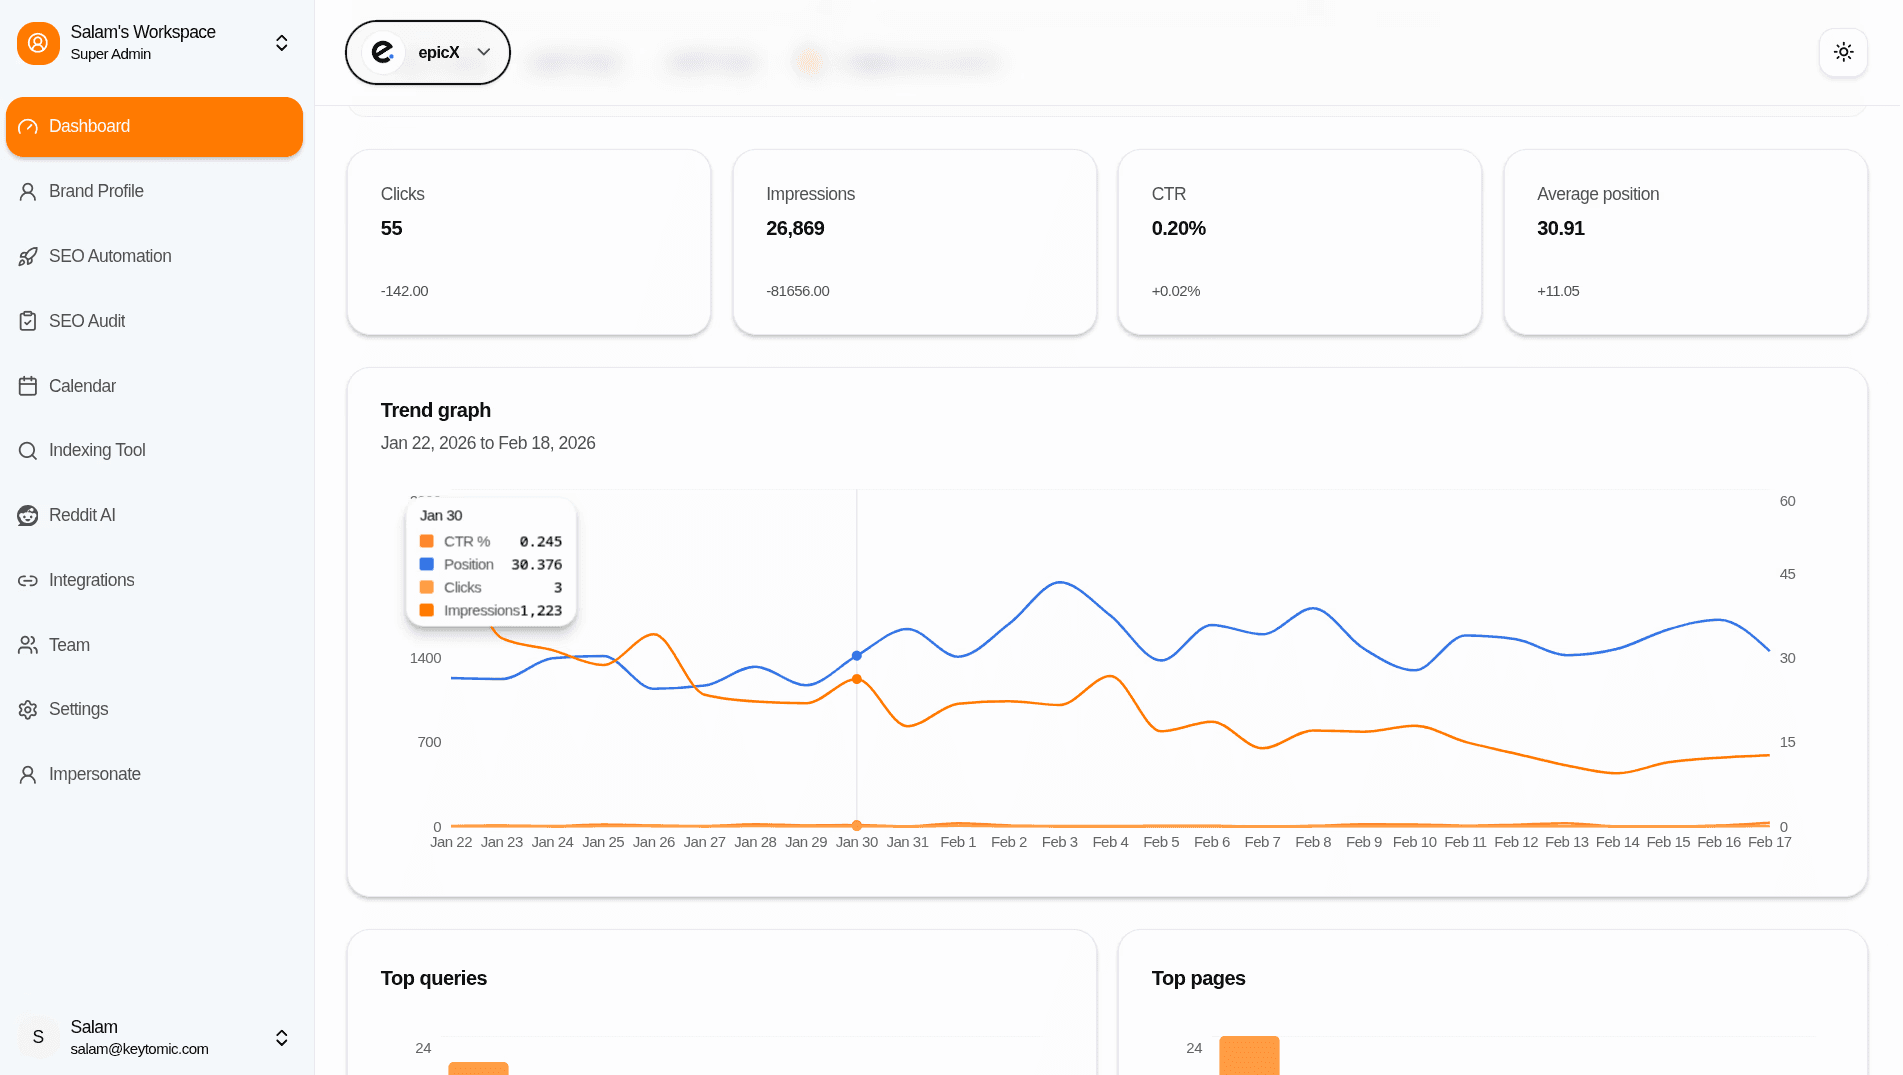
Task: Click the -142.00 clicks change value
Action: click(x=404, y=291)
